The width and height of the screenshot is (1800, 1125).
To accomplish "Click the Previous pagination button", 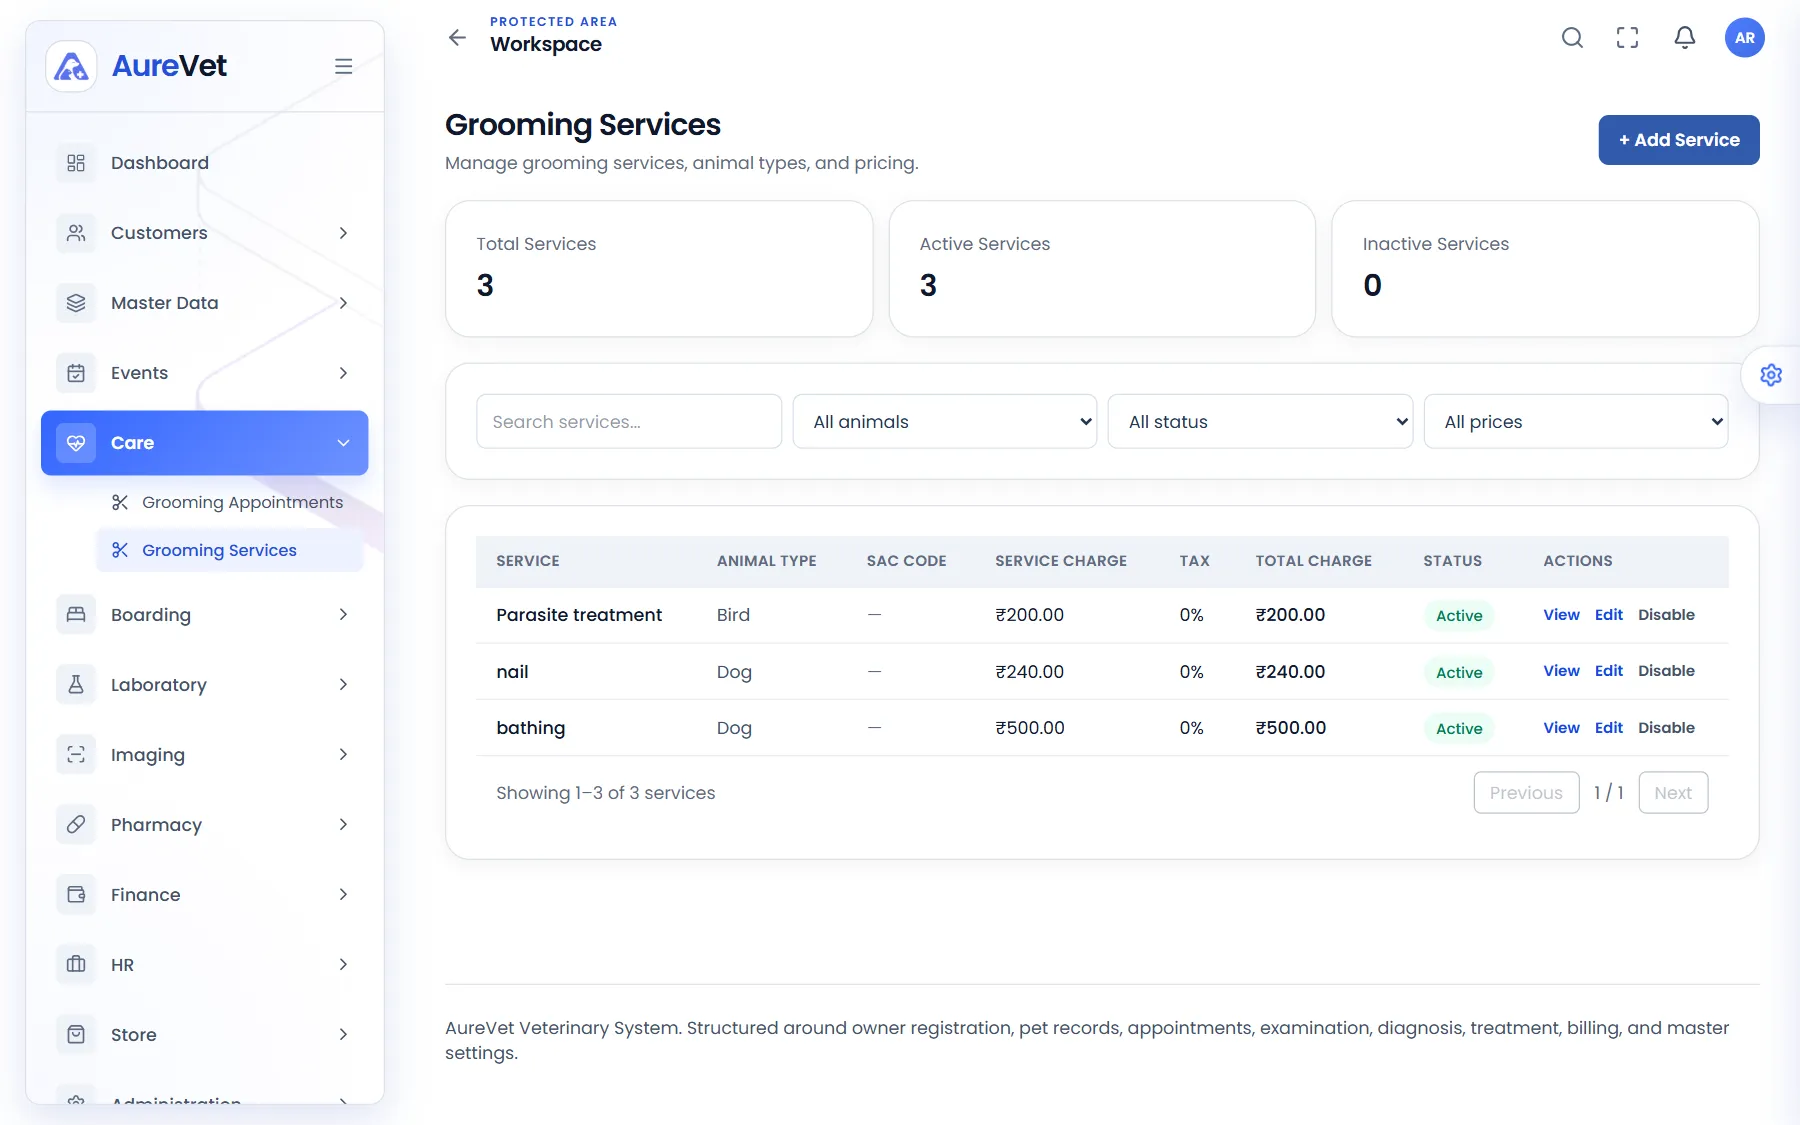I will click(1526, 793).
